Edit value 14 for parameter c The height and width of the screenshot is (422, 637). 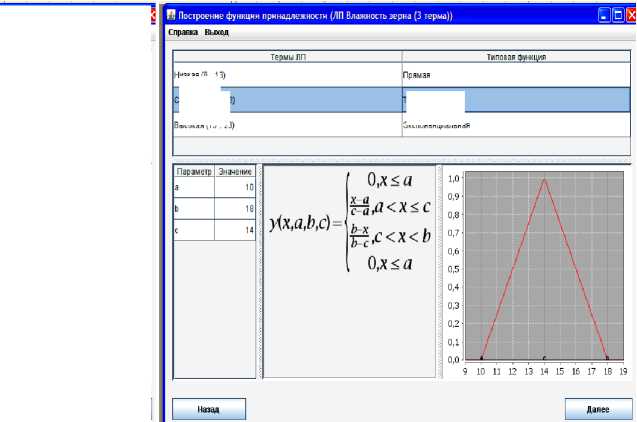(x=235, y=230)
